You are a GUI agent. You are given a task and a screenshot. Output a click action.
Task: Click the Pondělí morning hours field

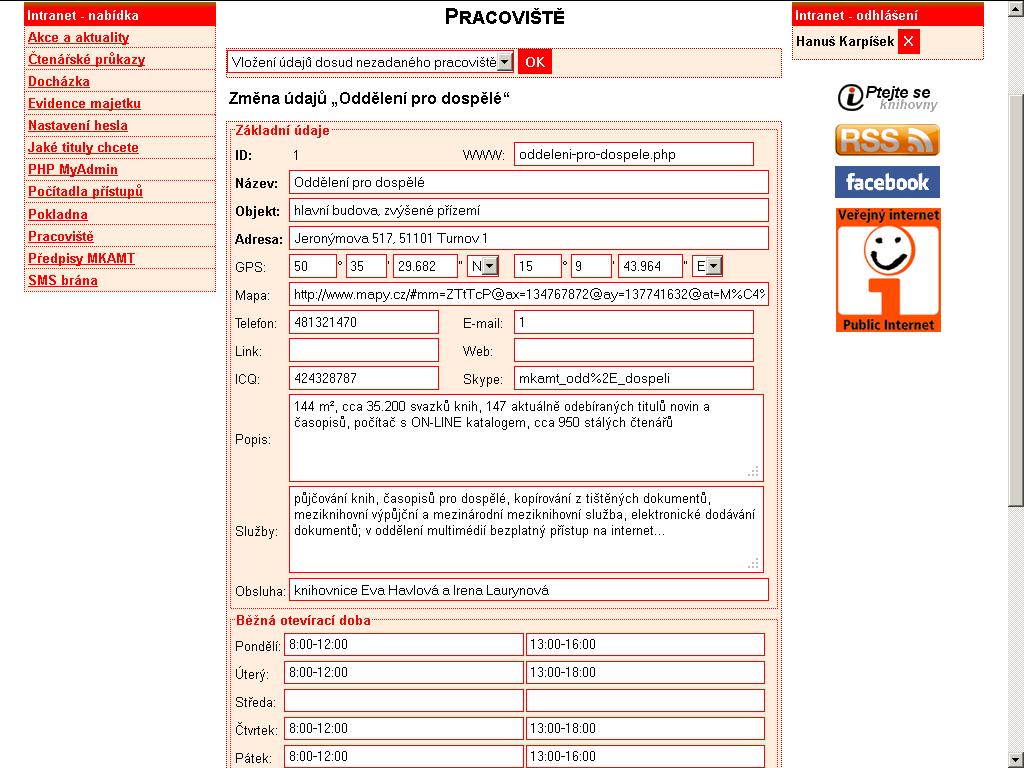pyautogui.click(x=404, y=645)
